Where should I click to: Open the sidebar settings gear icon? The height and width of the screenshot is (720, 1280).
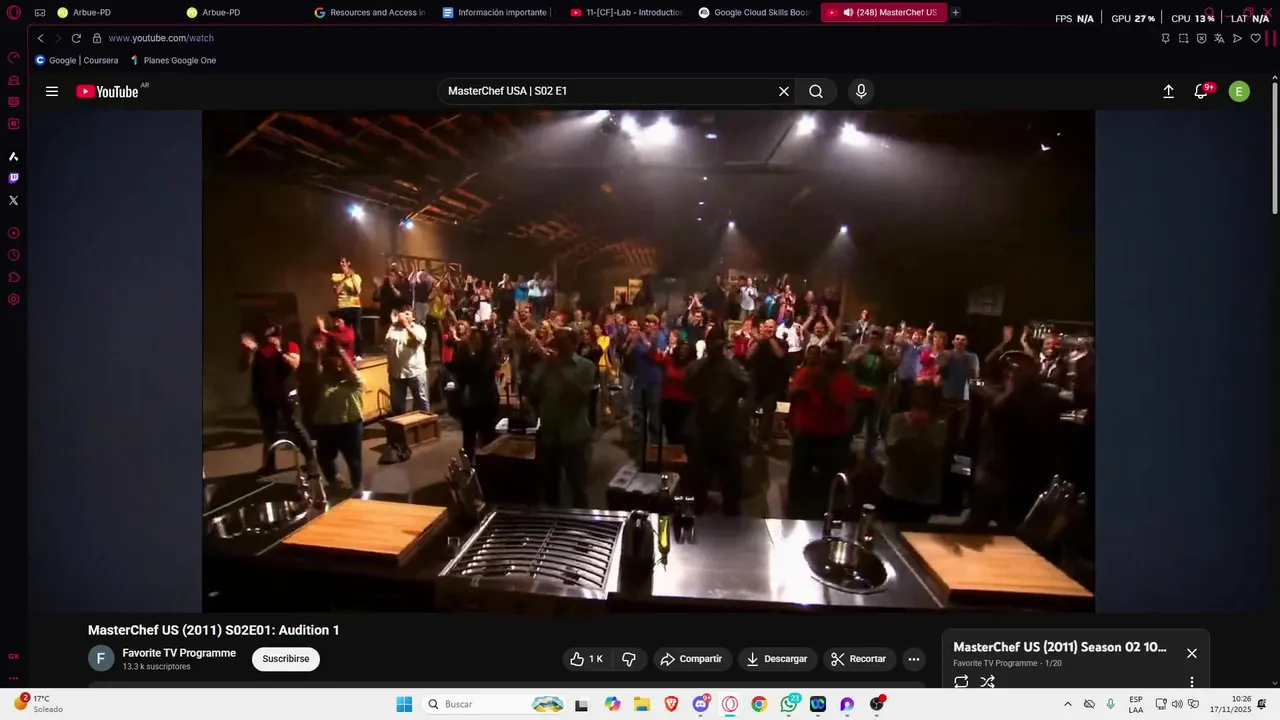14,299
